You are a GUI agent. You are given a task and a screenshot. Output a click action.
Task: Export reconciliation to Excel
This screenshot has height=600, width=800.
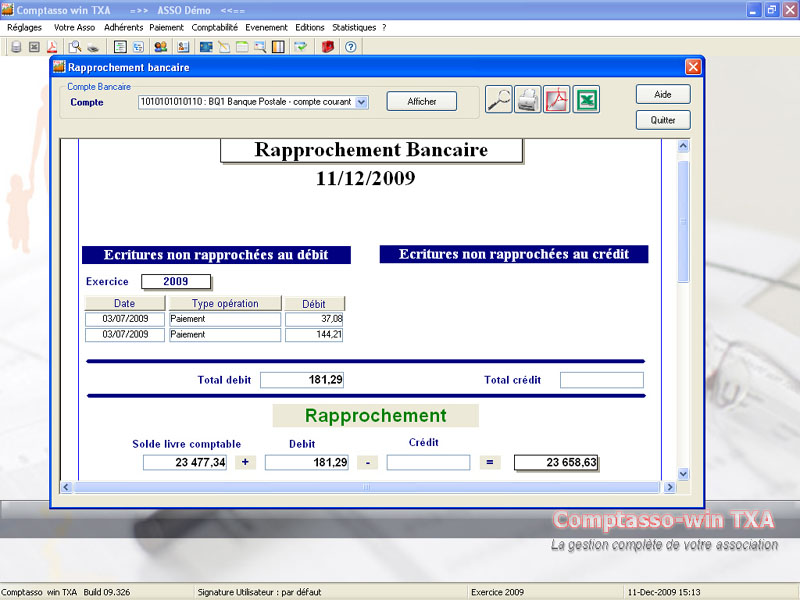point(587,100)
